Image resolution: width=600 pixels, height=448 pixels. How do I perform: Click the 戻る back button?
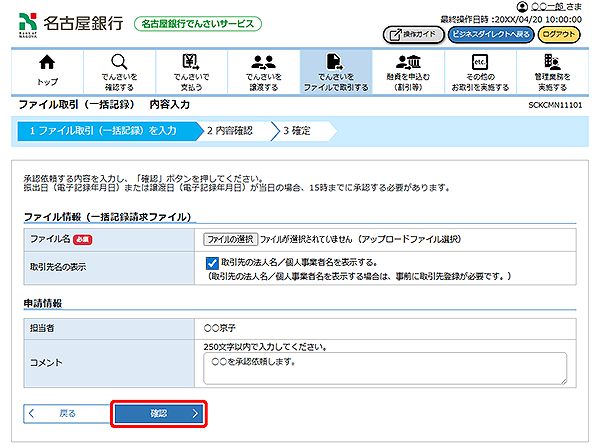pyautogui.click(x=65, y=412)
